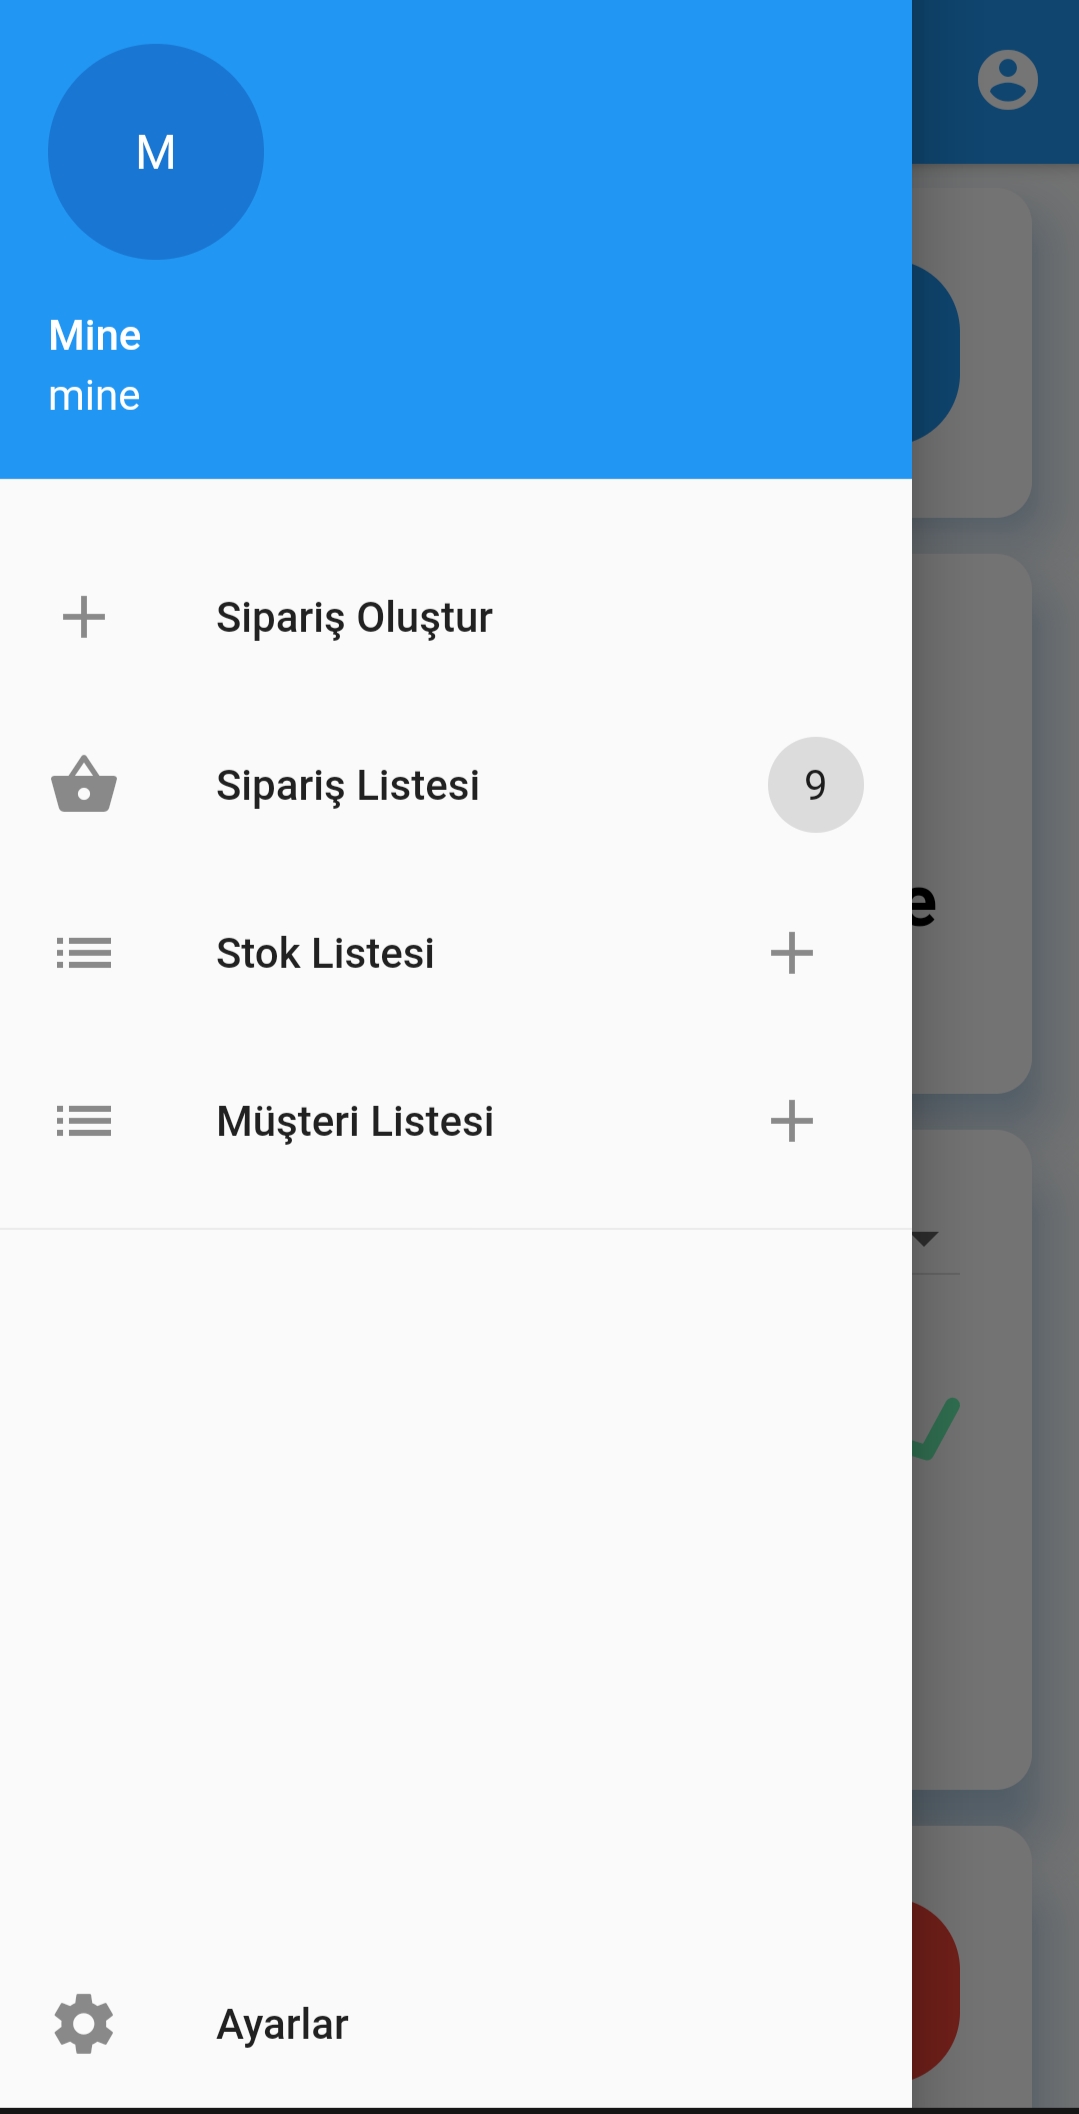Open the Sipariş Listesi menu item
Viewport: 1079px width, 2114px height.
[x=456, y=785]
